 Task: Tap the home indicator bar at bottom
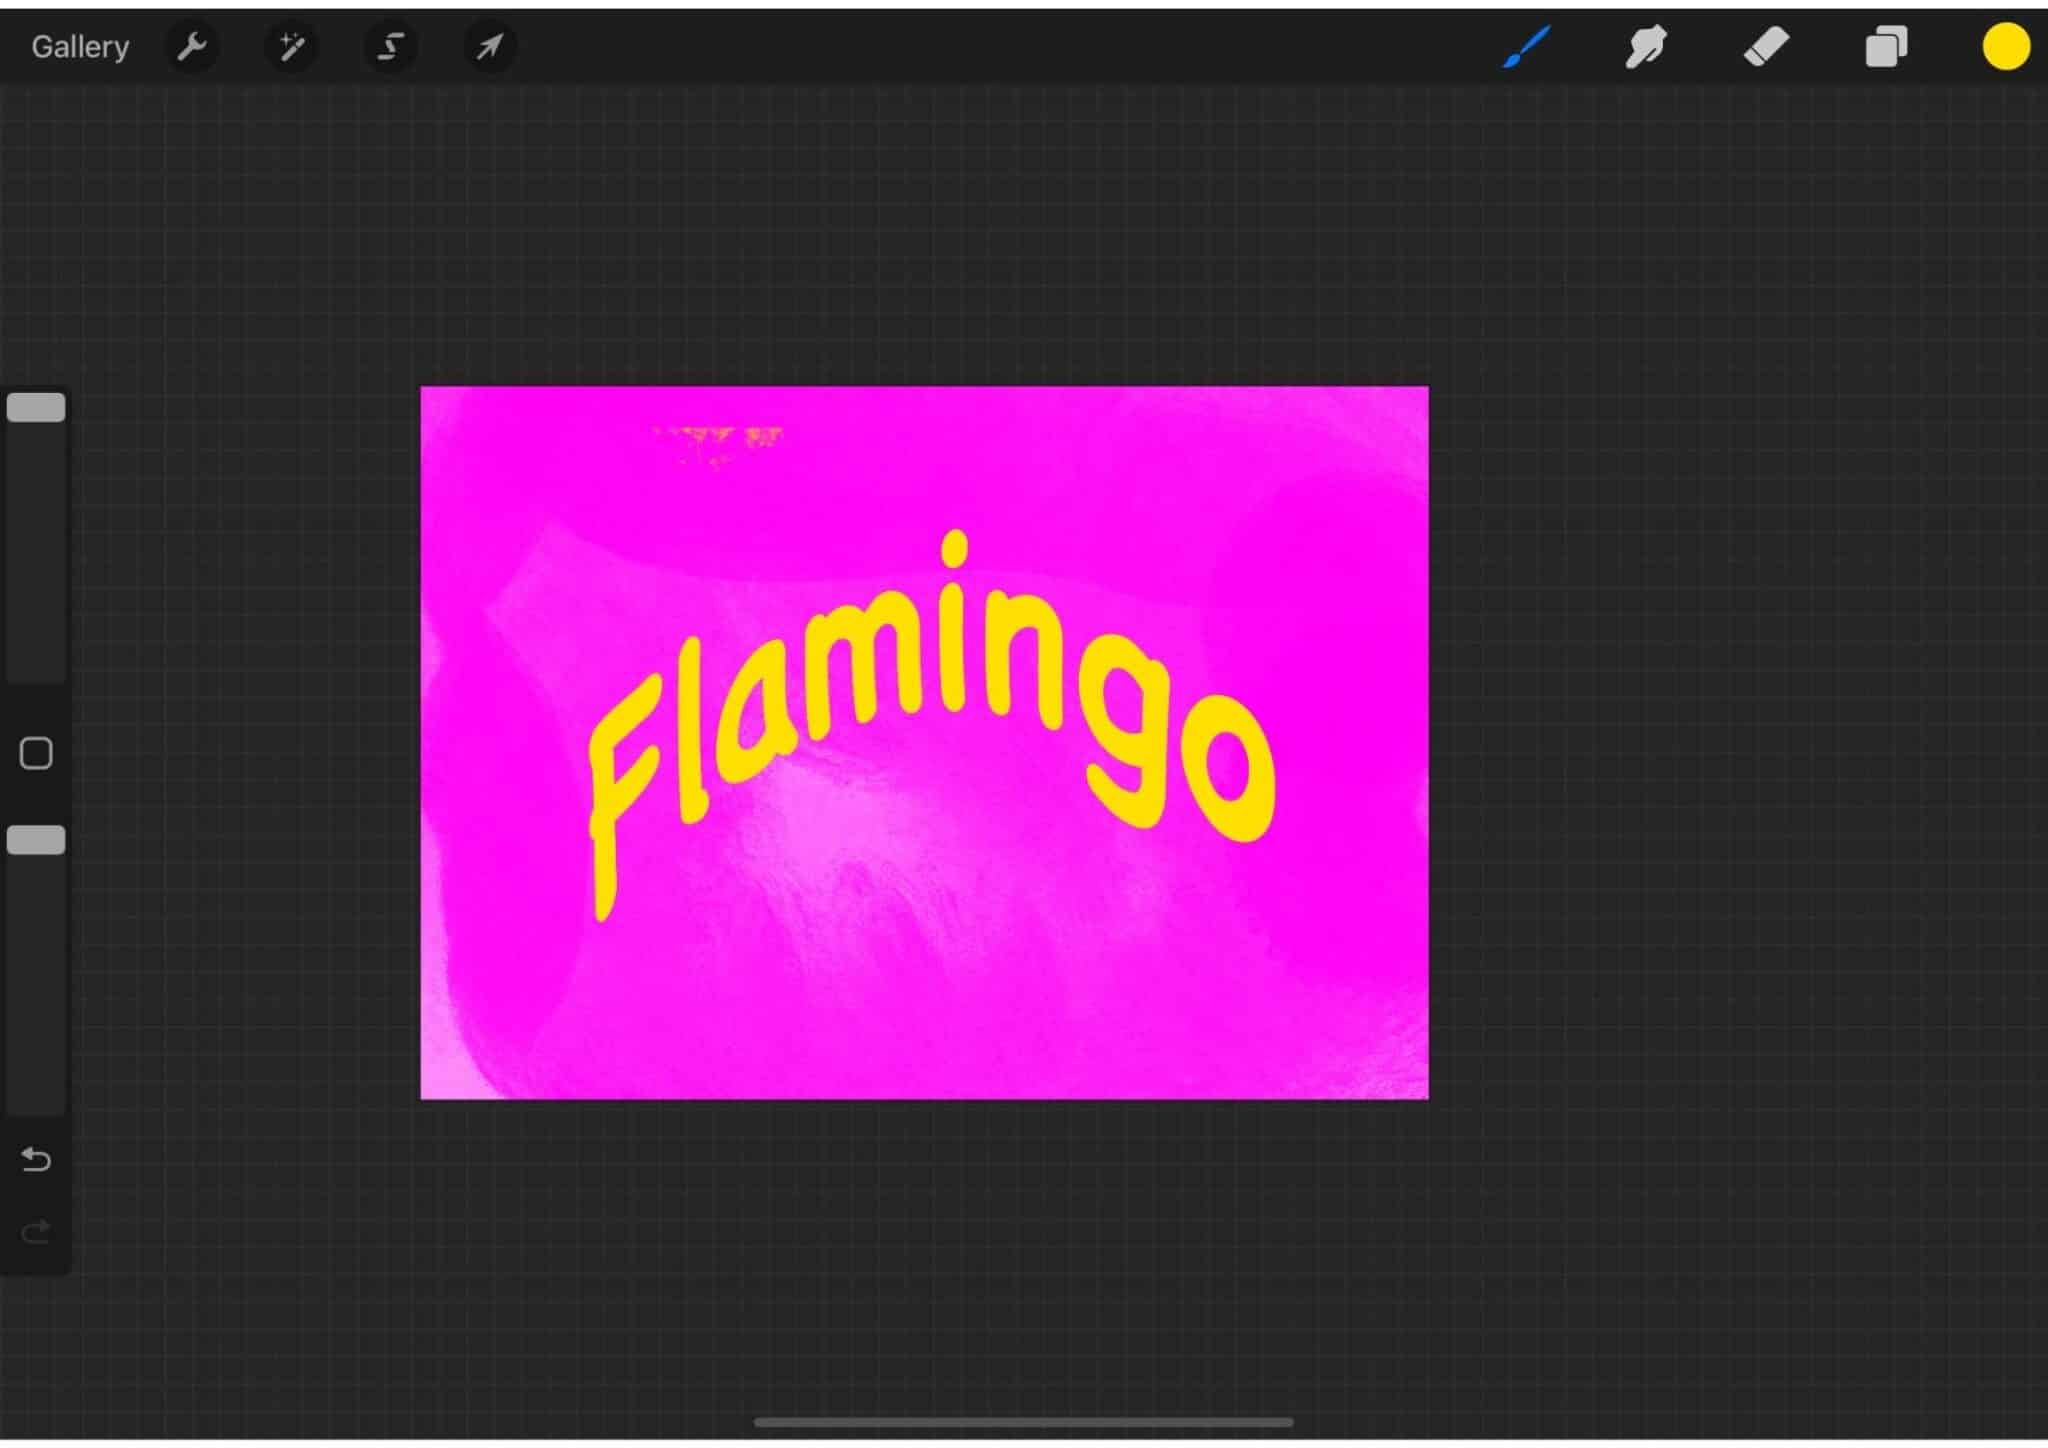tap(1023, 1422)
